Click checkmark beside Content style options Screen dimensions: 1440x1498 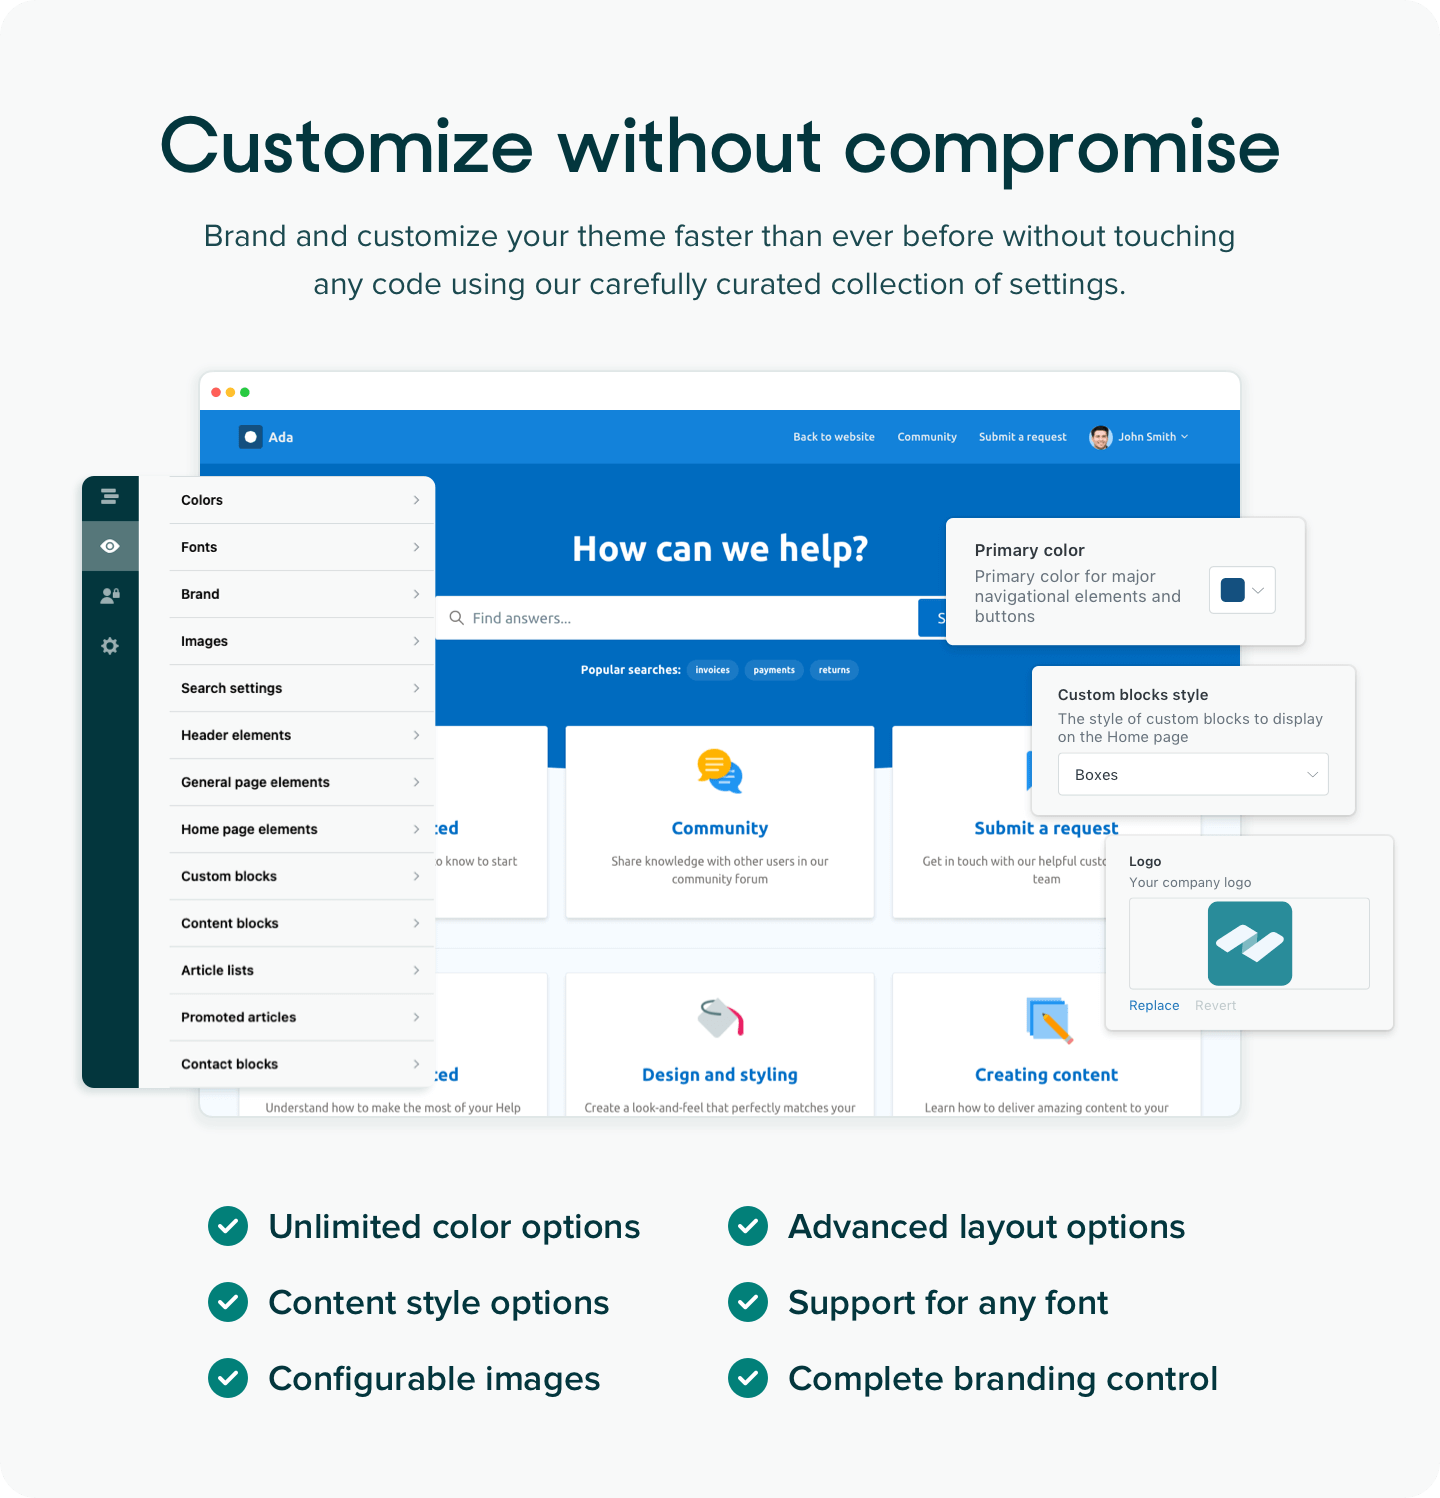228,1302
